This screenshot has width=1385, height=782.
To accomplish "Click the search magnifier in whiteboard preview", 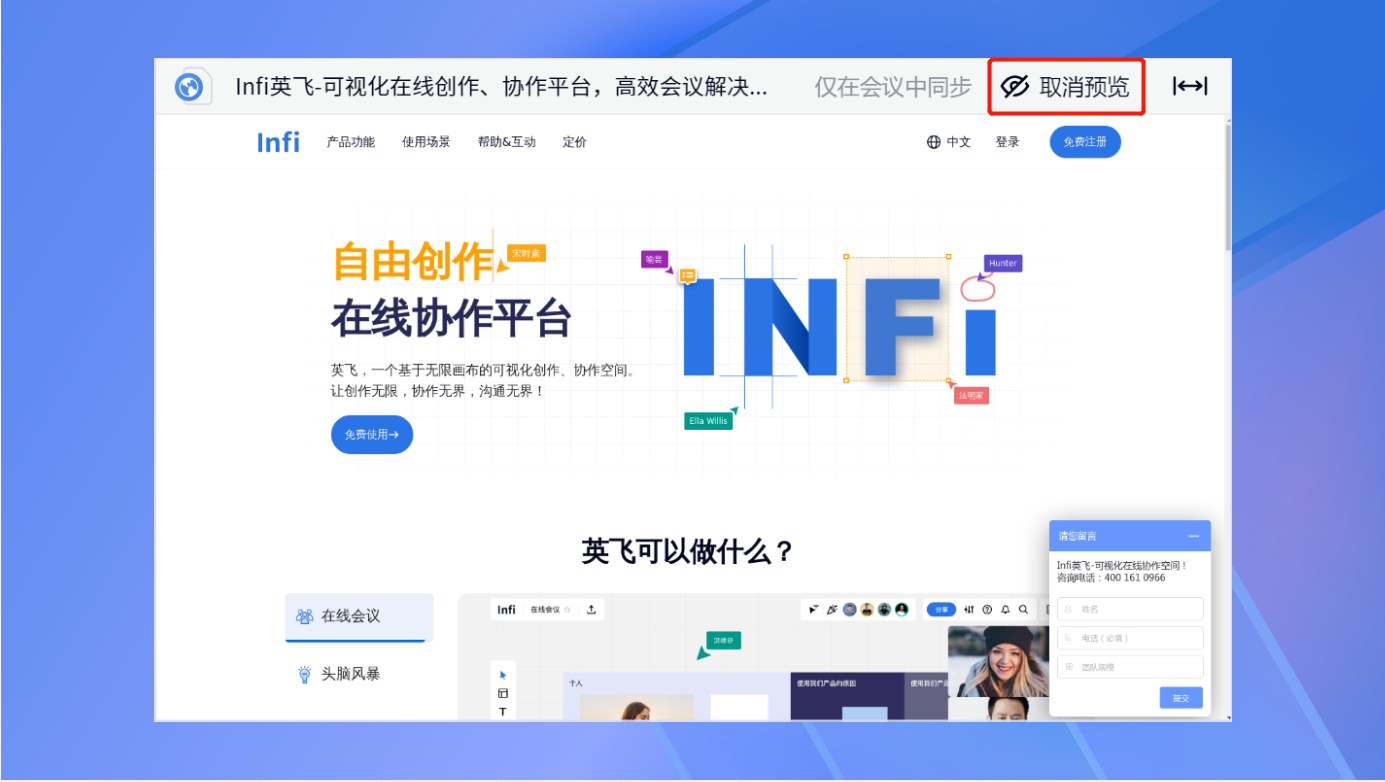I will (x=1023, y=609).
